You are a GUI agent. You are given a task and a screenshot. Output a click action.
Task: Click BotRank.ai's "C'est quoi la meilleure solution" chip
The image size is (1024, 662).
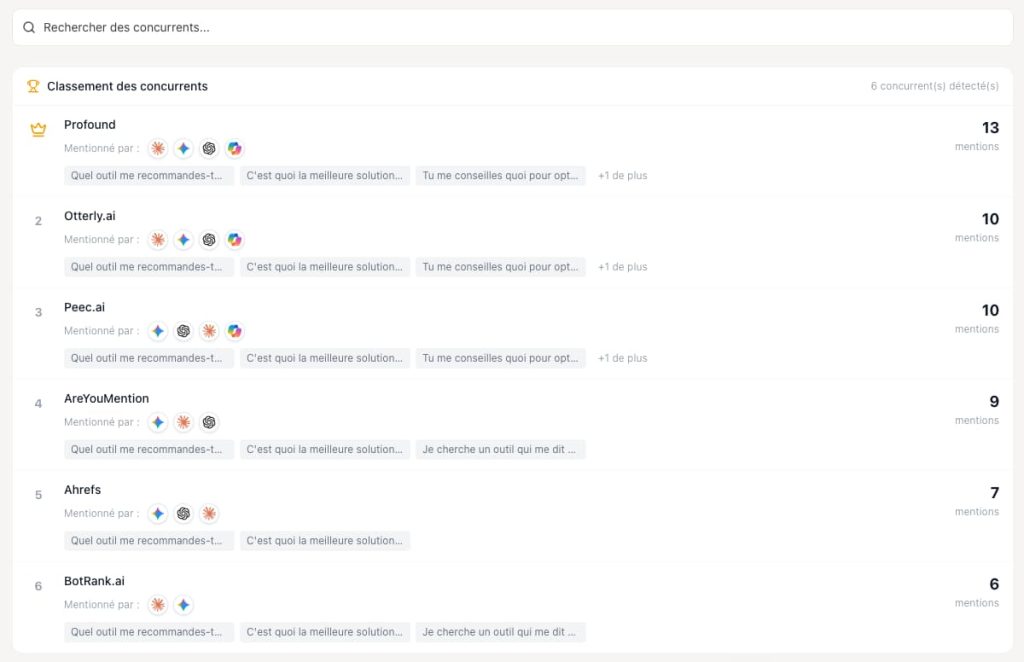(325, 633)
